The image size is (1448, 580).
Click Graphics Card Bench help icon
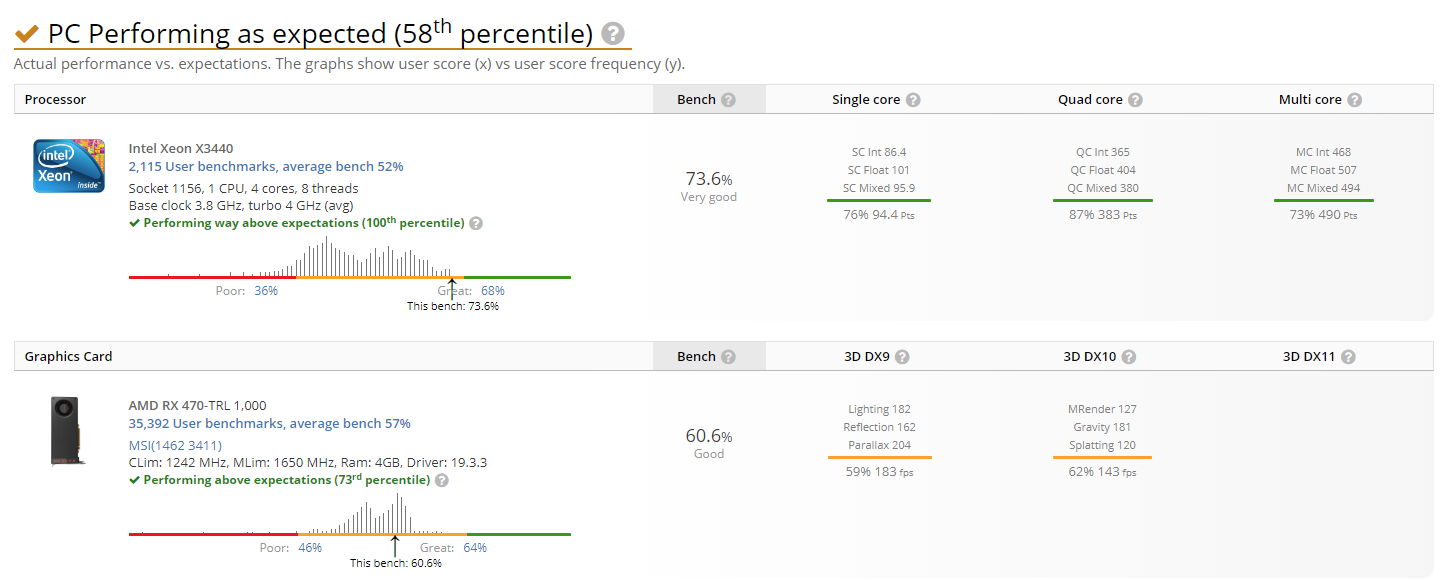[728, 357]
